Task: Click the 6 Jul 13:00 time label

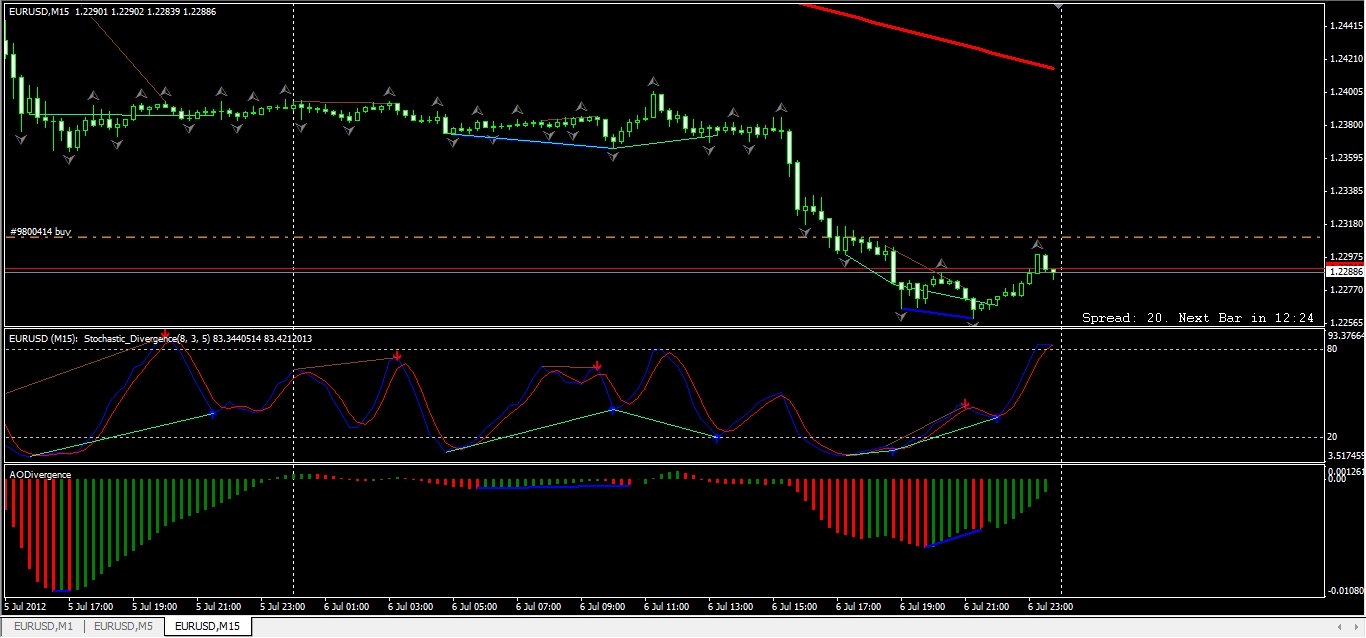Action: 731,606
